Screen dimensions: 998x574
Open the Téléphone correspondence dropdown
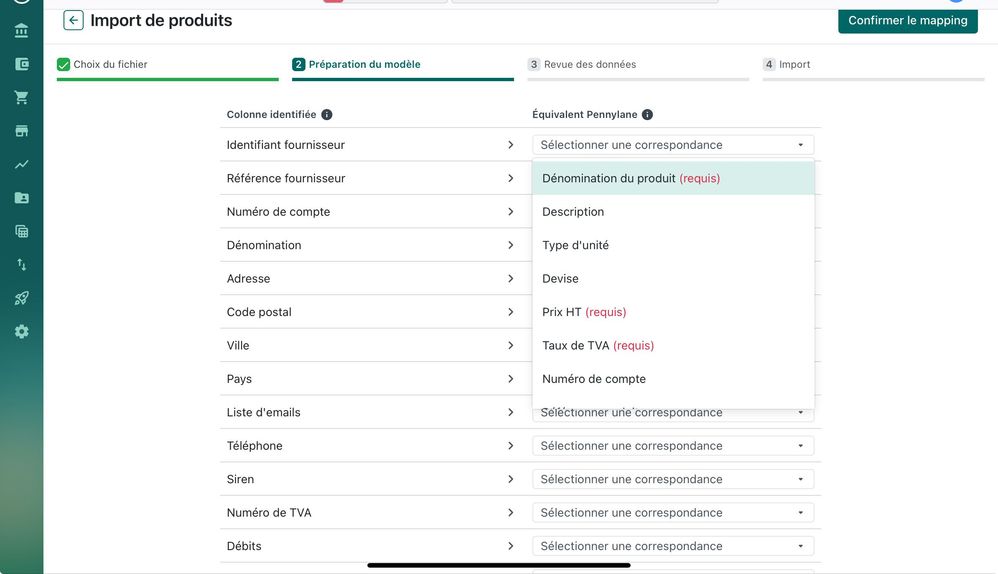672,446
